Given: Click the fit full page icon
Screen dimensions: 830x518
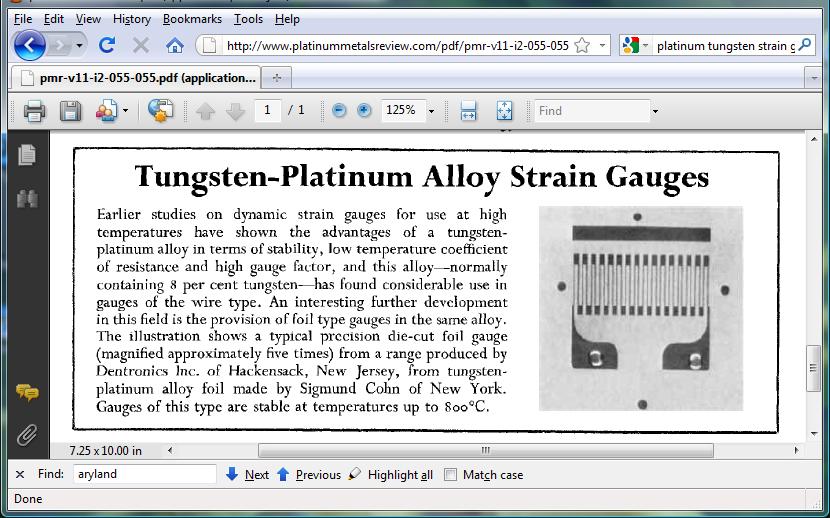Looking at the screenshot, I should (504, 111).
